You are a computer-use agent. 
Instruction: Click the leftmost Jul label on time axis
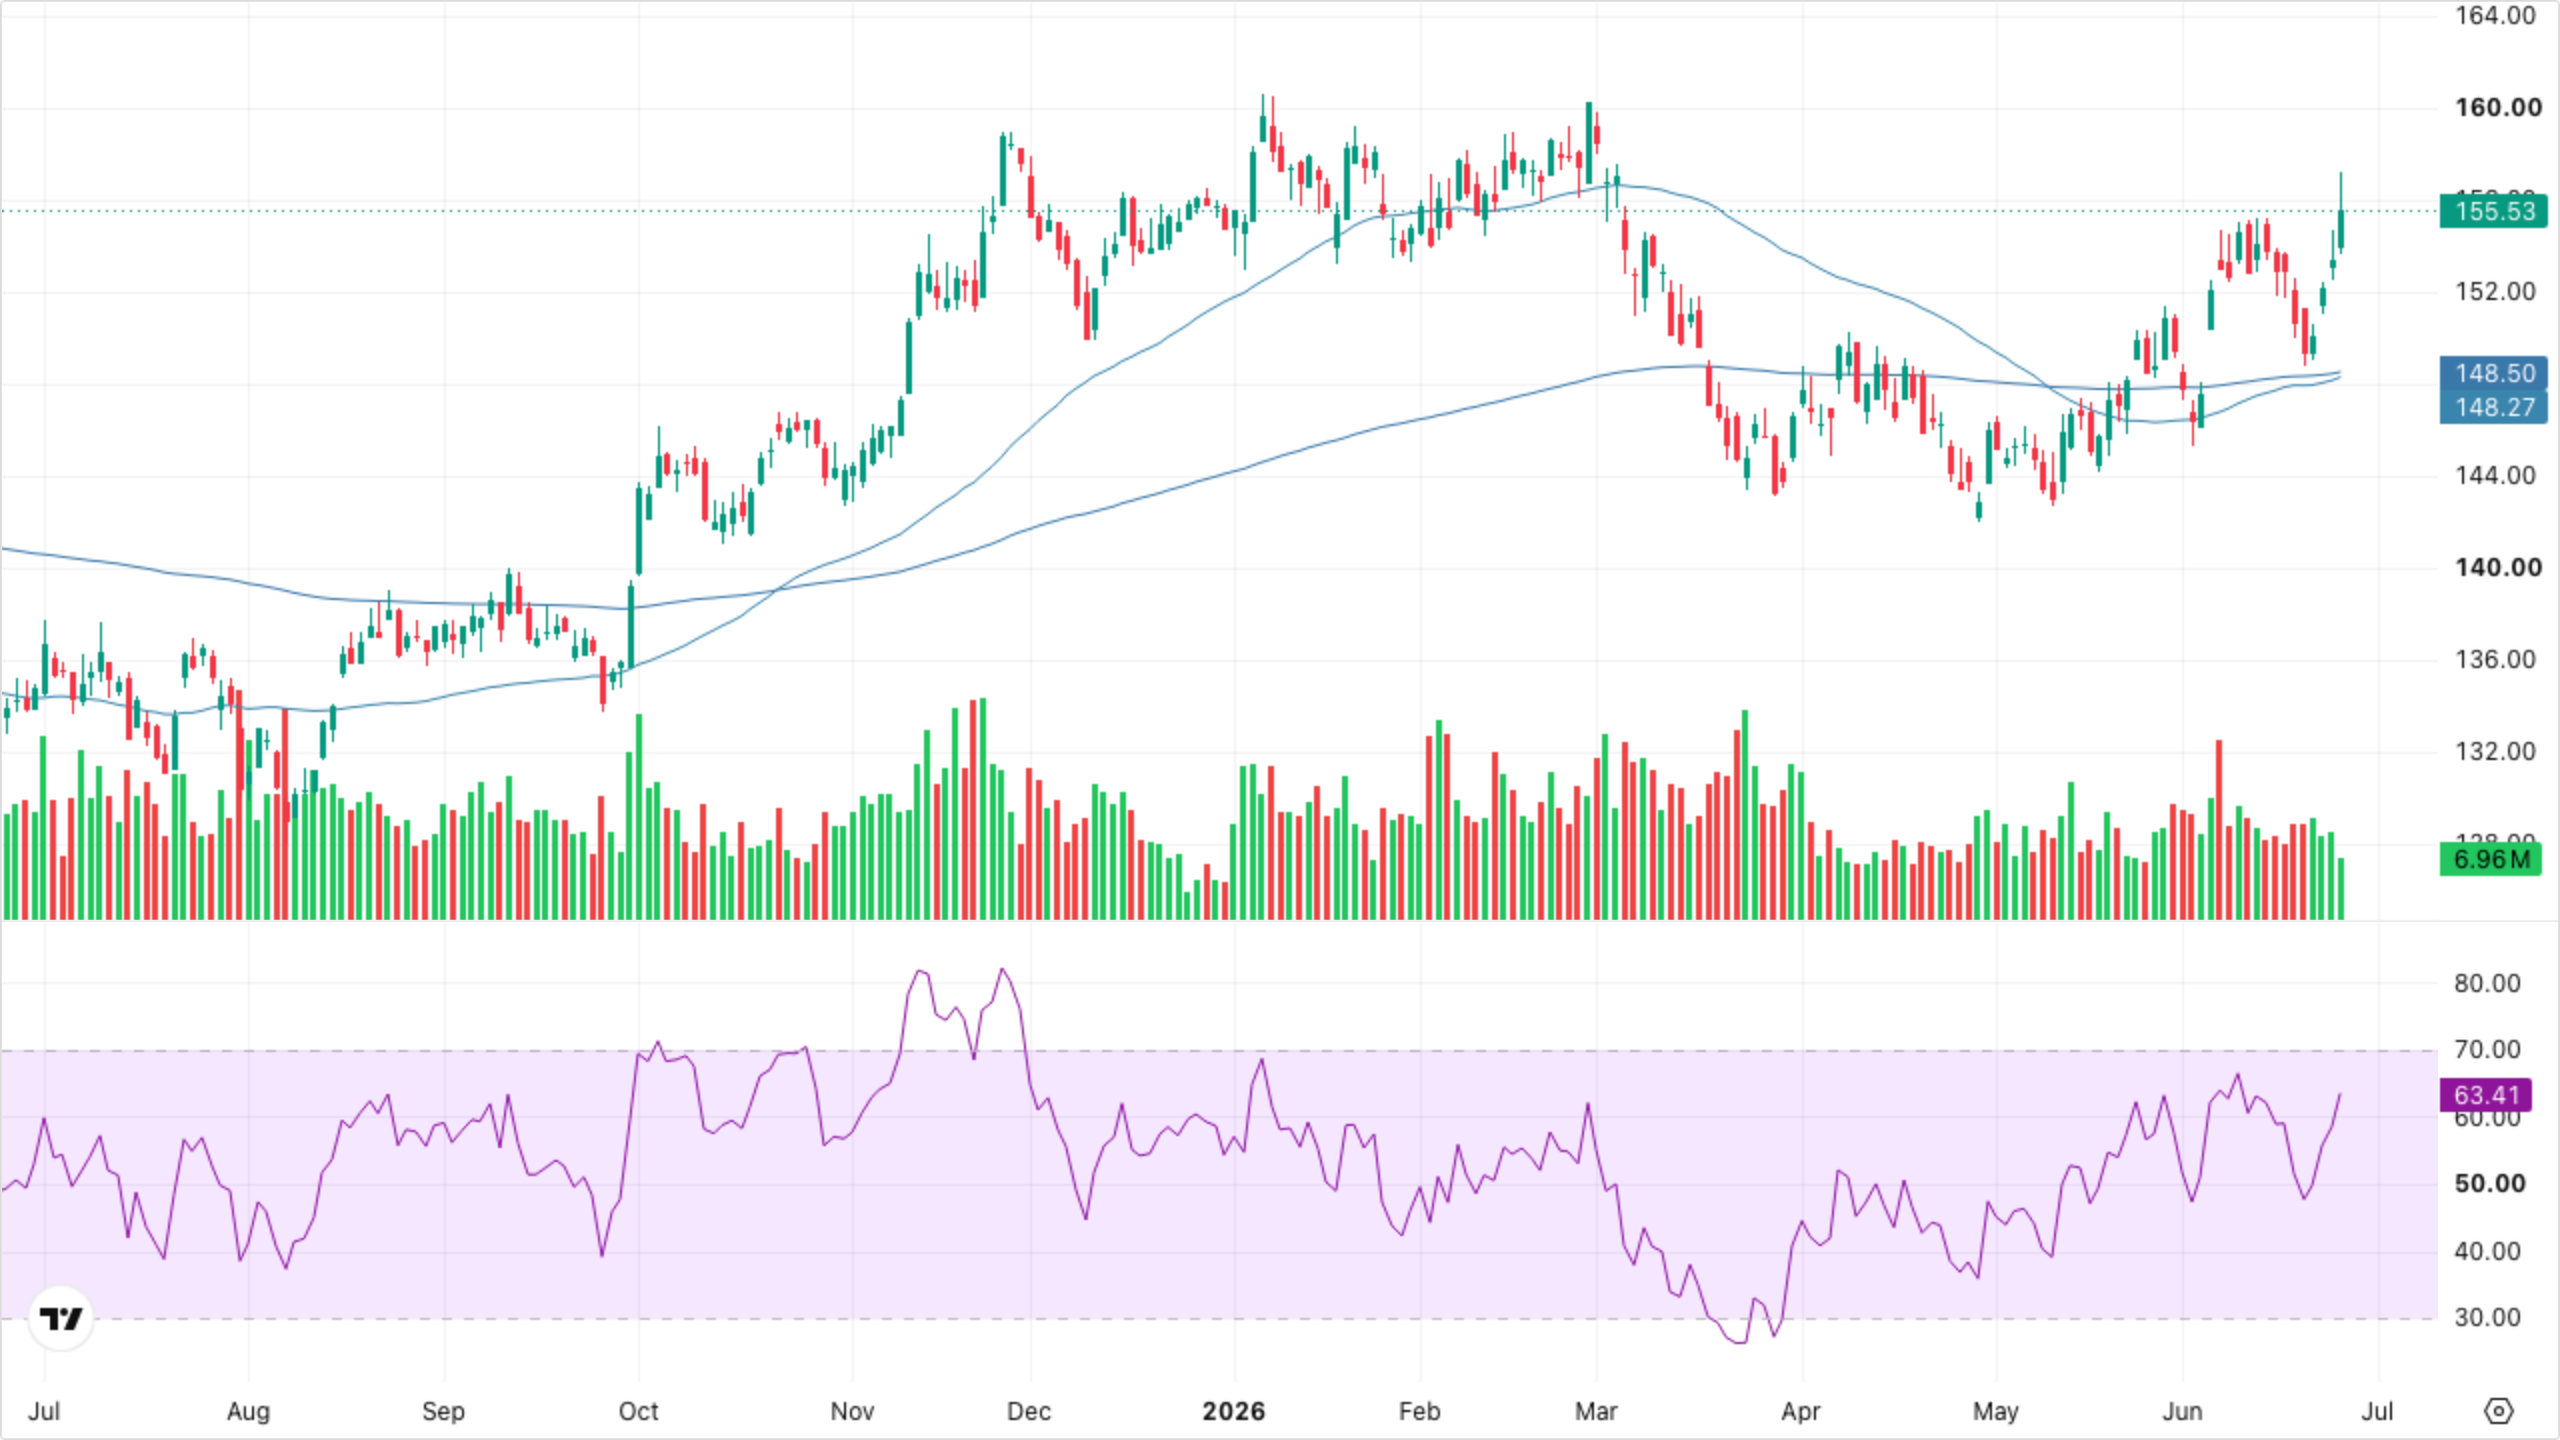[x=44, y=1411]
